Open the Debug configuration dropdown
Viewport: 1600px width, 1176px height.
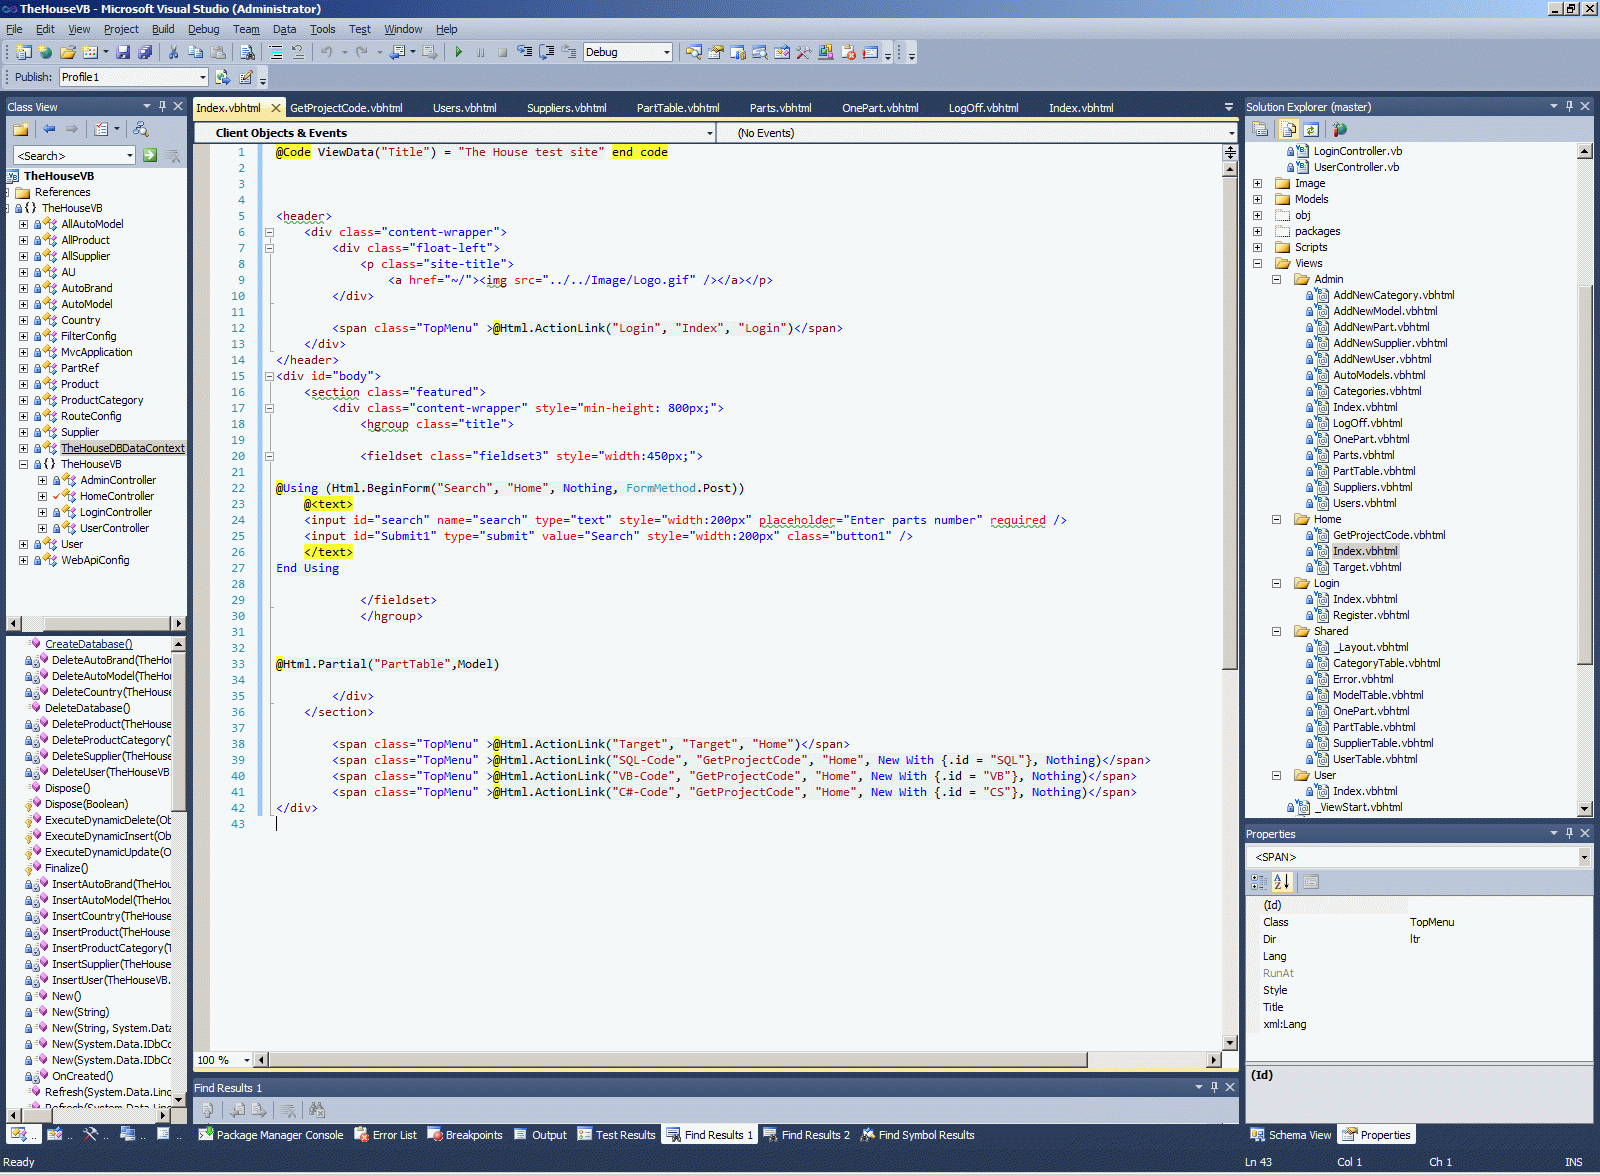click(666, 52)
